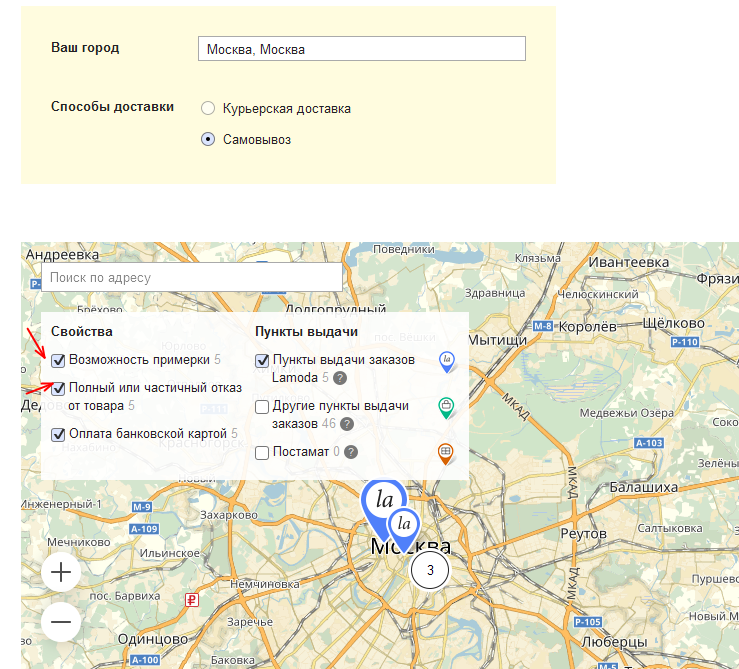Screen dimensions: 739x669
Task: Focus the Поиск по адресу search box
Action: (192, 277)
